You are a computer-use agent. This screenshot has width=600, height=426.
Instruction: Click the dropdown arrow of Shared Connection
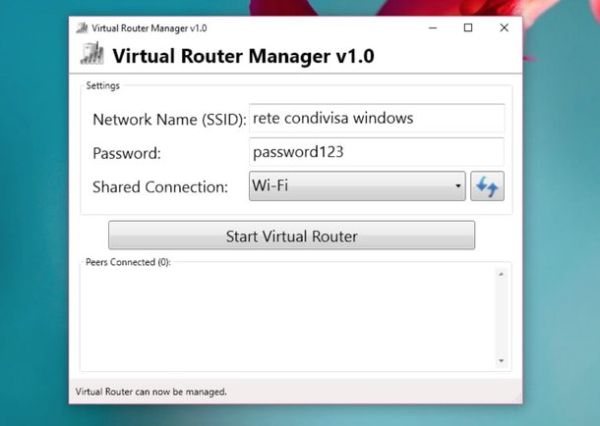pyautogui.click(x=458, y=186)
